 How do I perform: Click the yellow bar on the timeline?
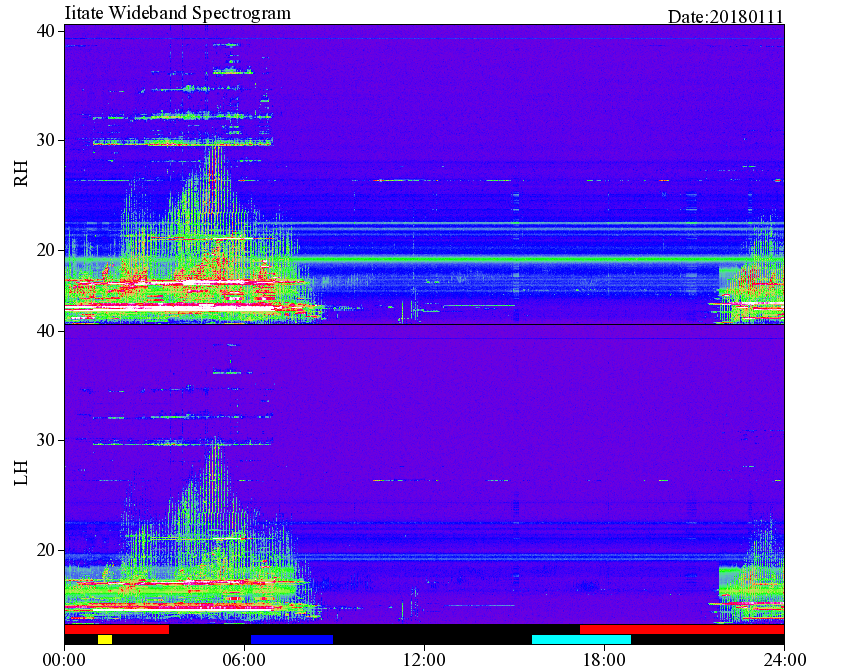coord(105,639)
